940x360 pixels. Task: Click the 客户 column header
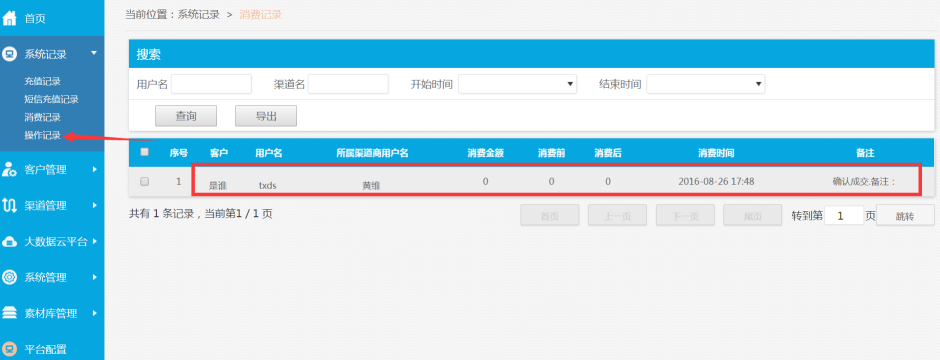[219, 153]
